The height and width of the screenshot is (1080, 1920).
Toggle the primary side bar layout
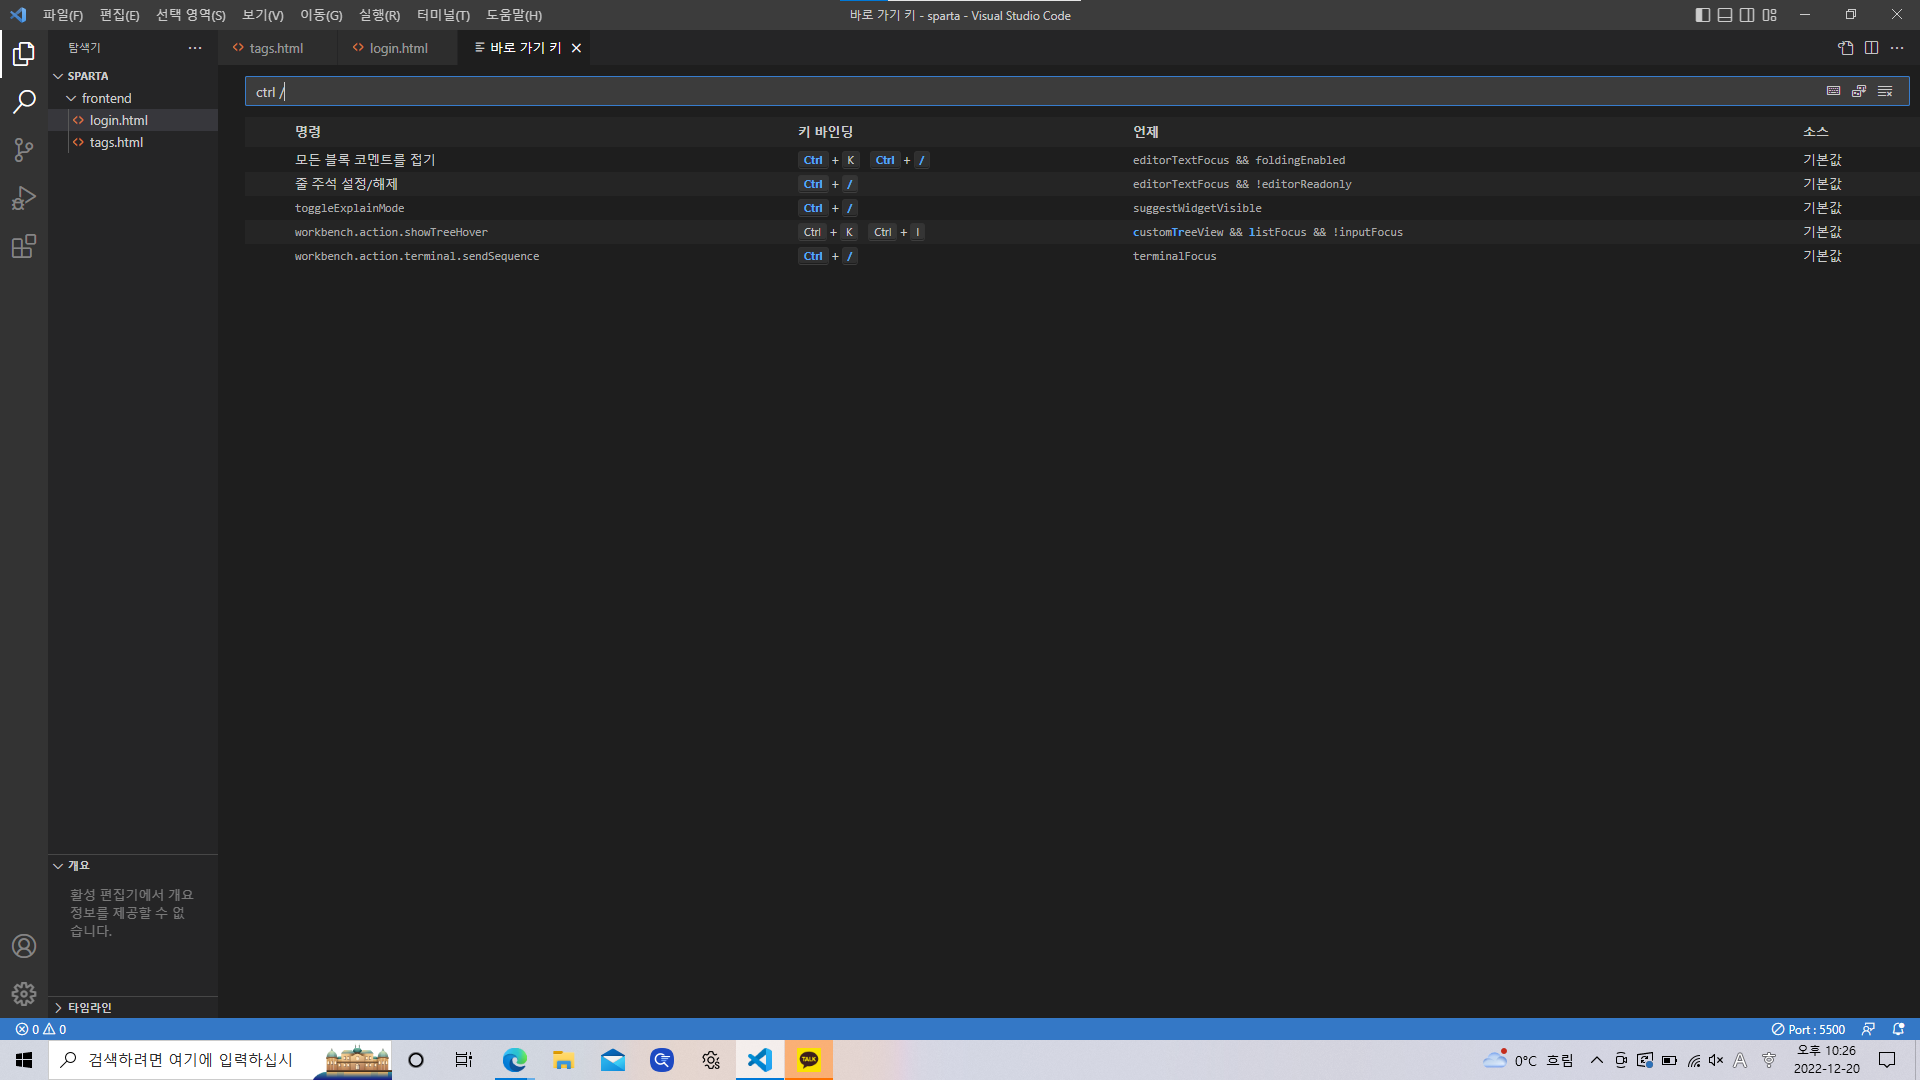click(x=1703, y=15)
